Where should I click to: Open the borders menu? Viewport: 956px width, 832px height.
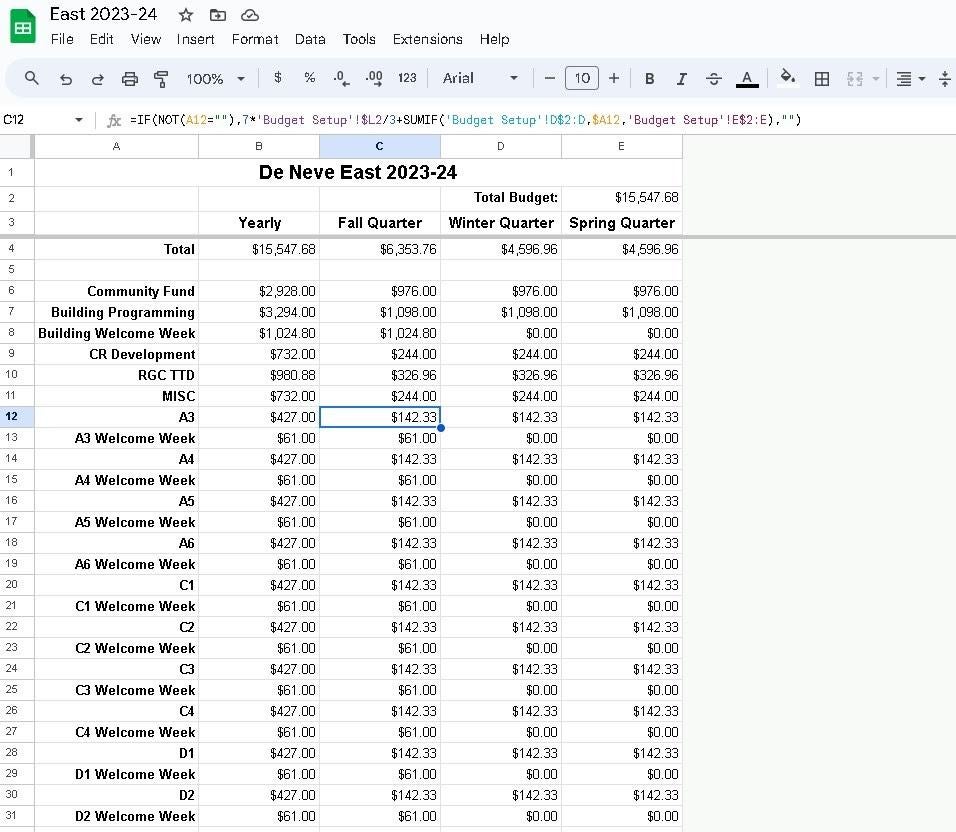(822, 78)
